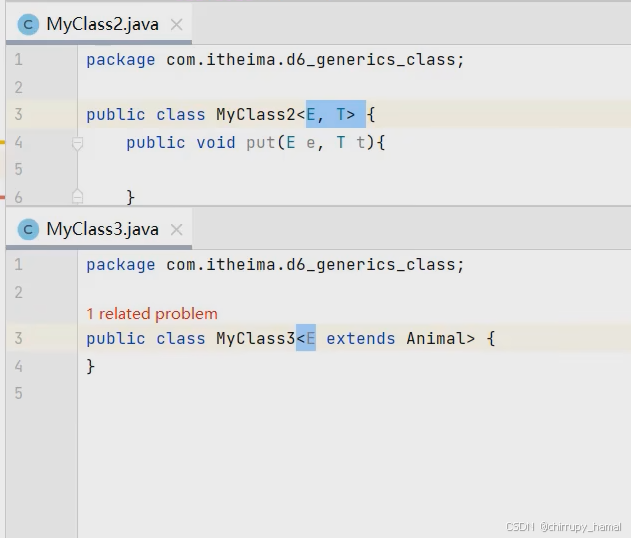Click 'void' keyword on line 4
Screen dimensions: 631x538
[x=216, y=143]
